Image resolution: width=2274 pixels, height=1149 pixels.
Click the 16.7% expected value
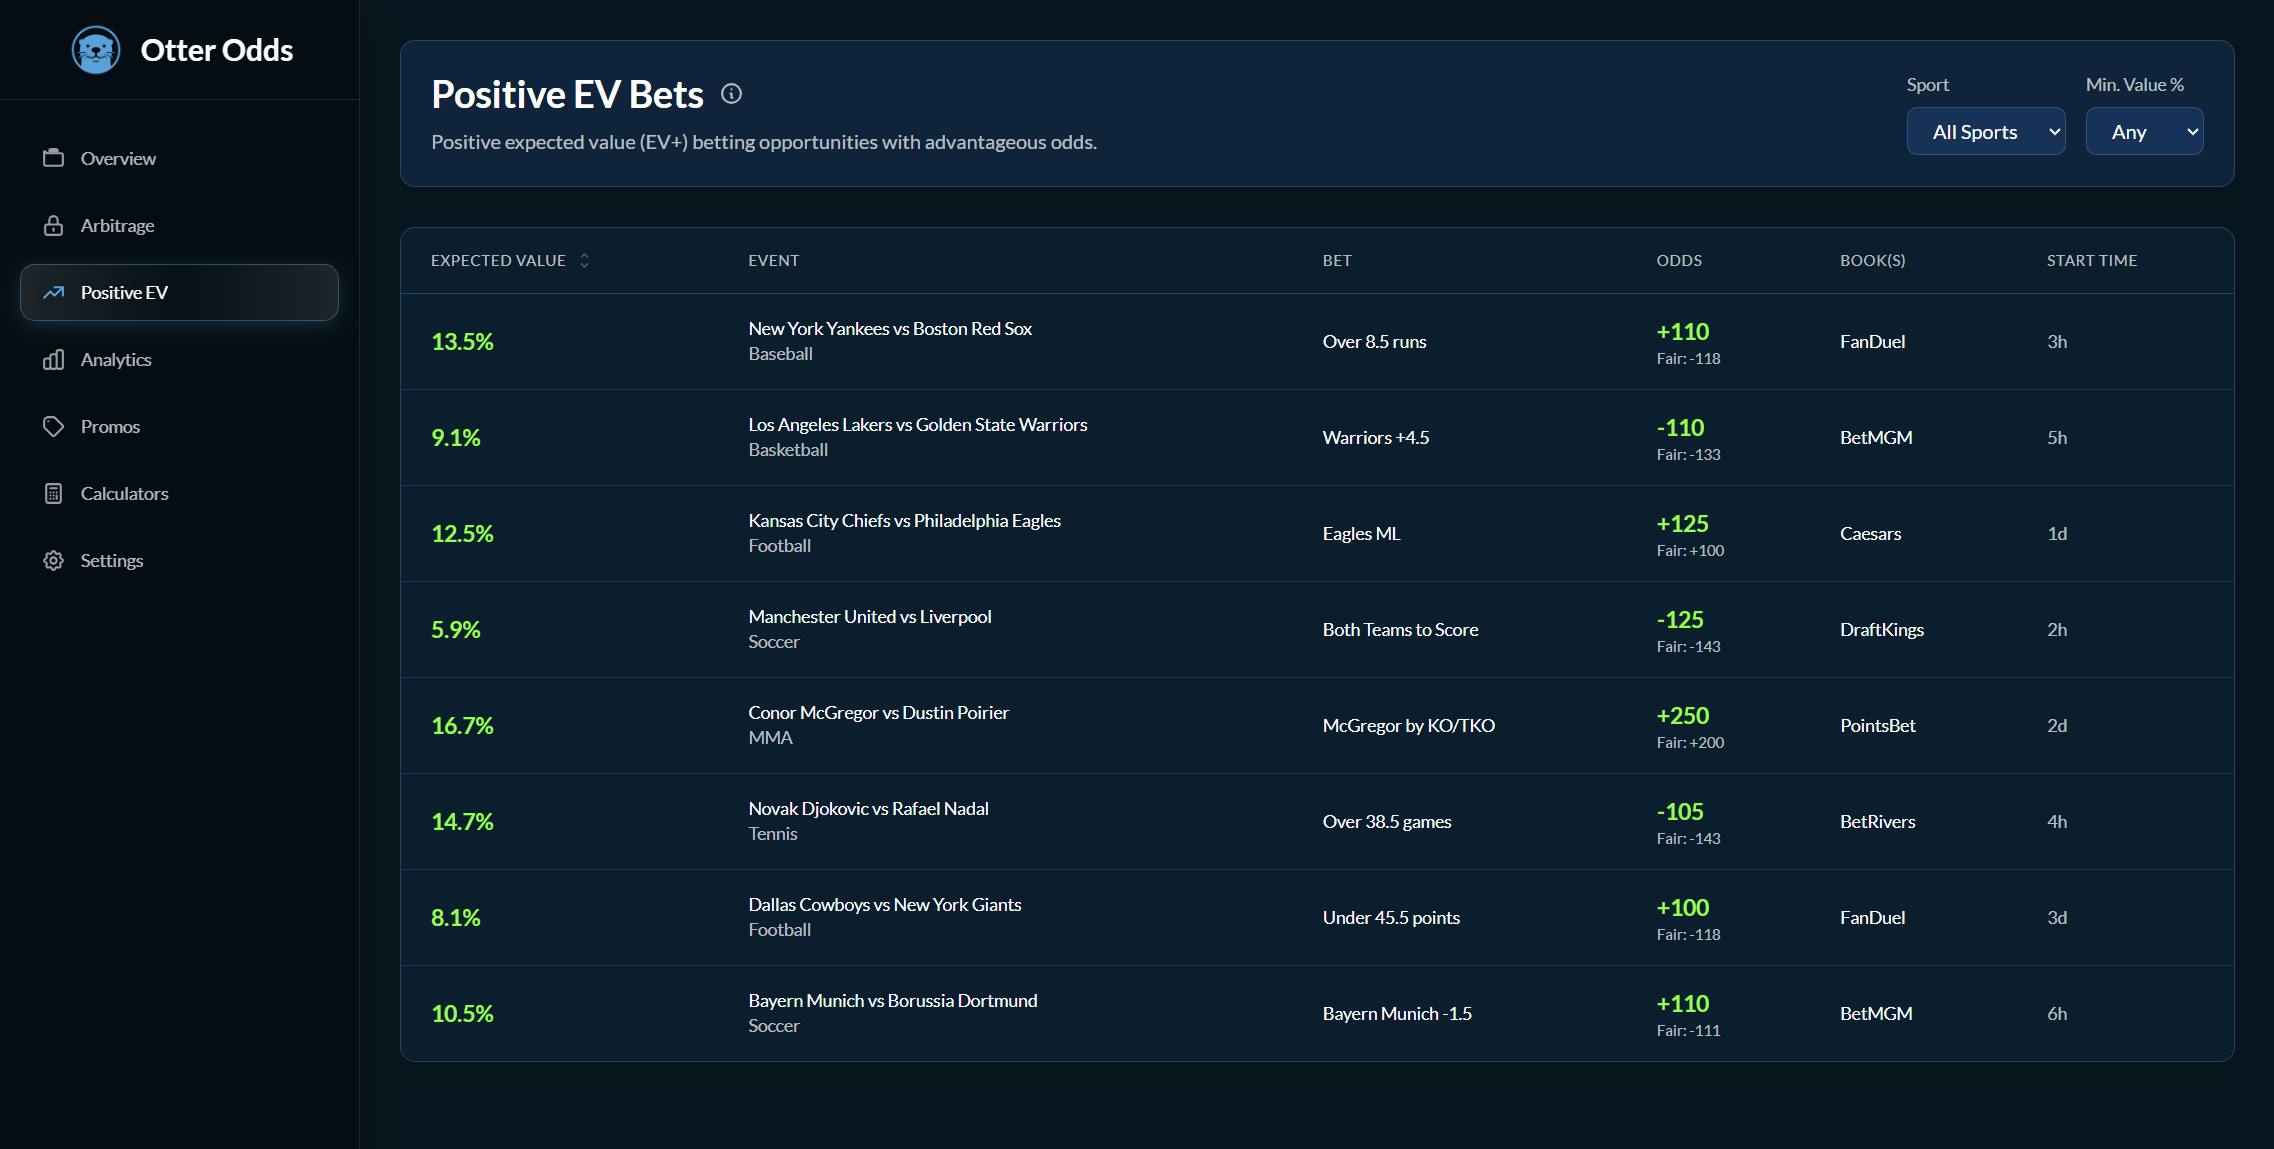[463, 725]
